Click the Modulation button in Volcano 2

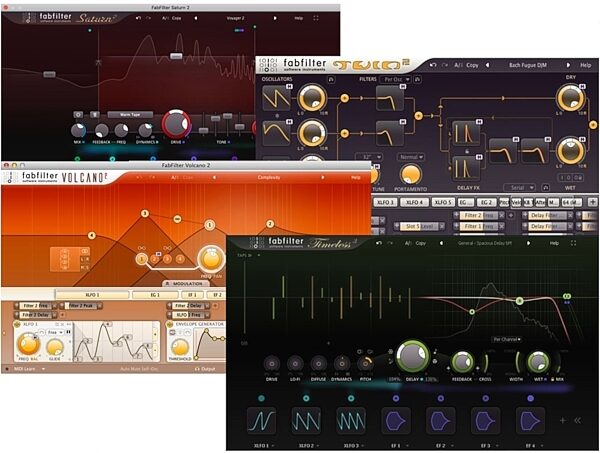185,284
